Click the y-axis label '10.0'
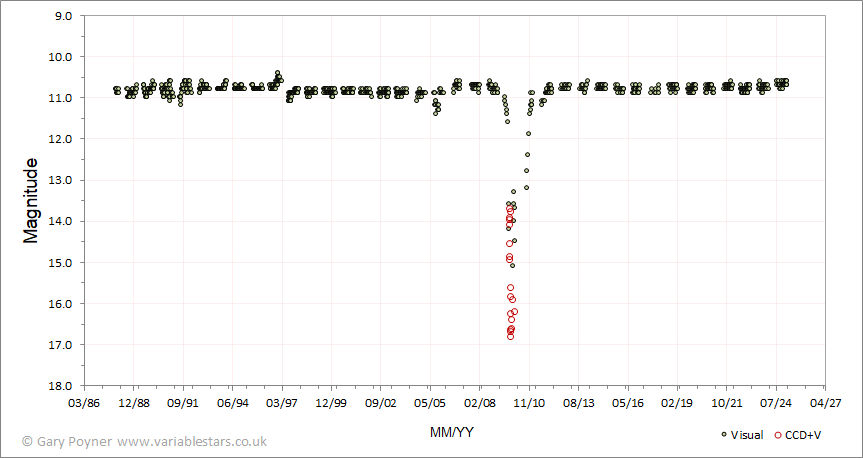 point(63,57)
